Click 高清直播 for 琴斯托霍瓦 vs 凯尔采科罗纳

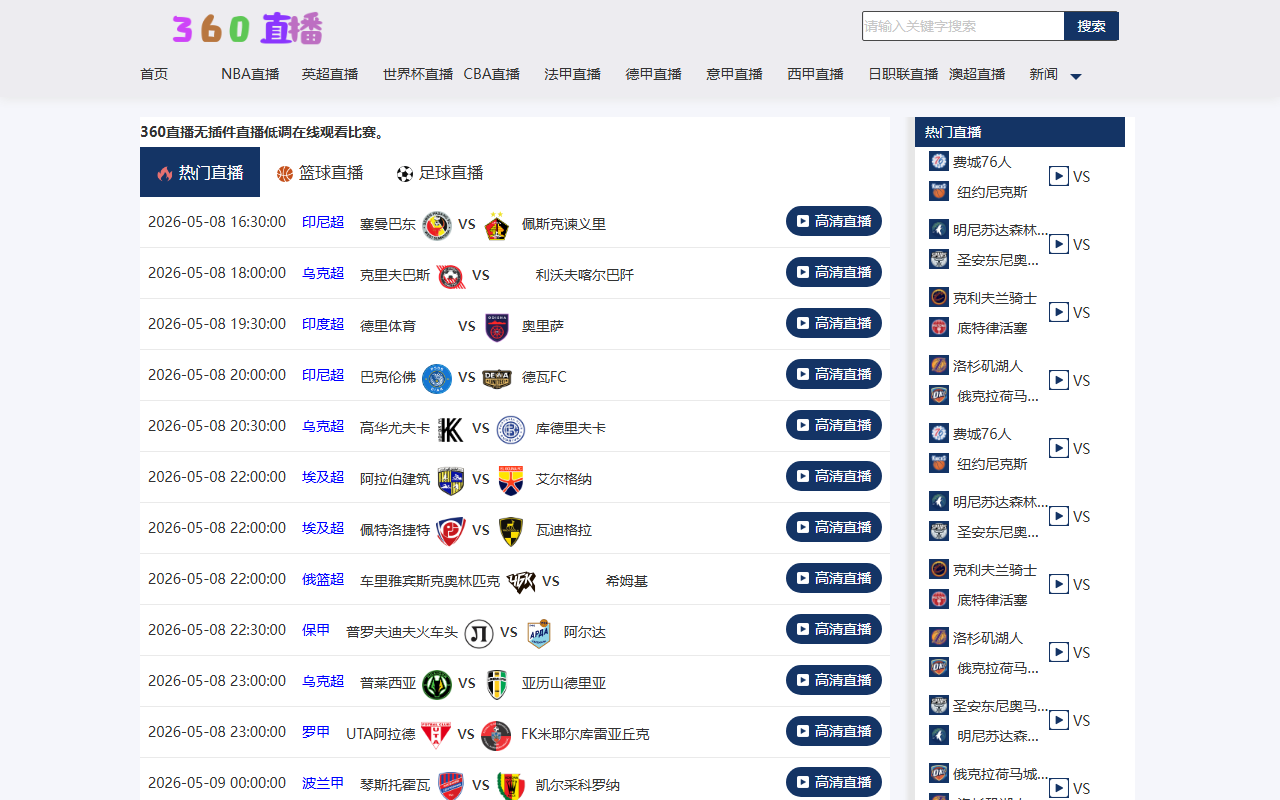pyautogui.click(x=834, y=782)
